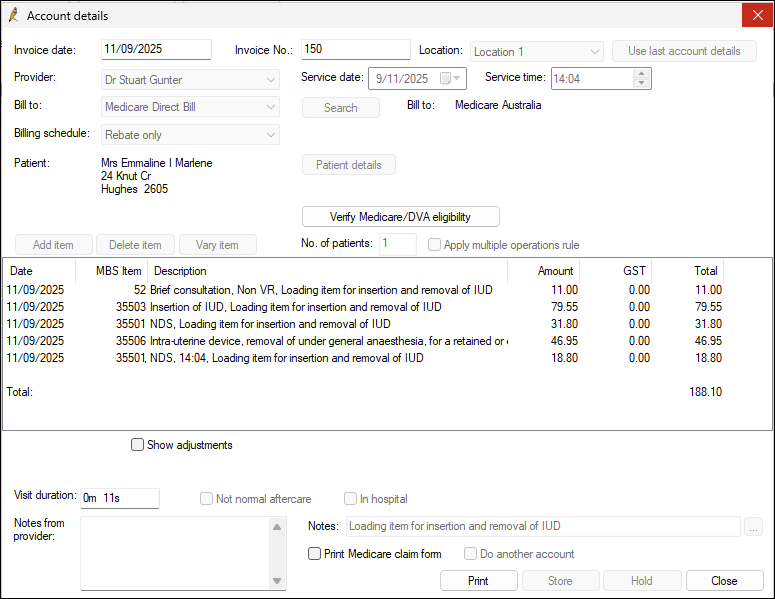Increase Service time with up spinner arrow

(x=641, y=73)
